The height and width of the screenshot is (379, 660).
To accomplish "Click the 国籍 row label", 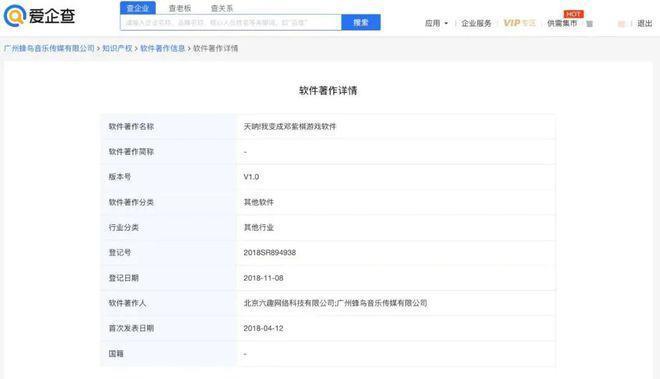I will pyautogui.click(x=116, y=354).
